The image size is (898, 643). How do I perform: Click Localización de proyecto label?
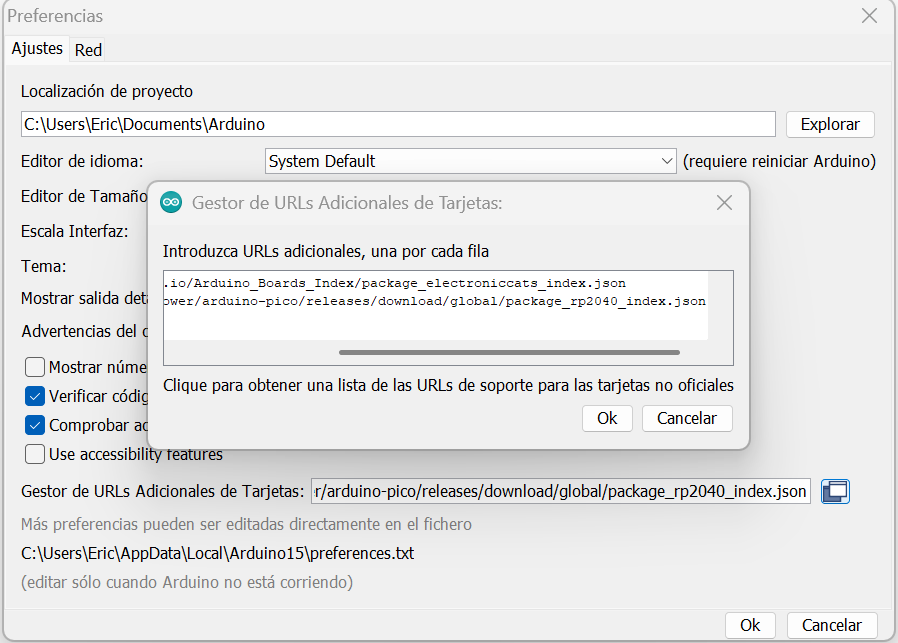tap(107, 92)
